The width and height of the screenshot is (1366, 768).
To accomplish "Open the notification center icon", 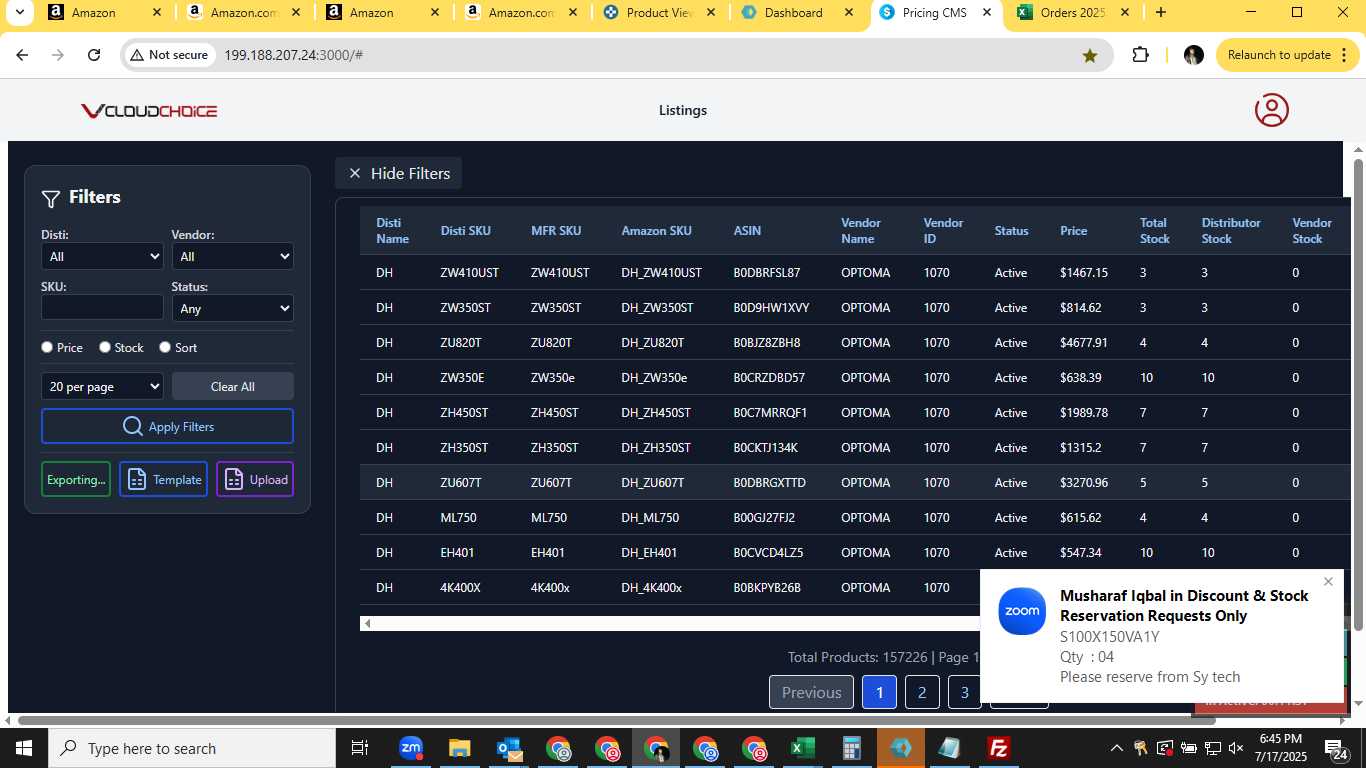I will tap(1337, 748).
